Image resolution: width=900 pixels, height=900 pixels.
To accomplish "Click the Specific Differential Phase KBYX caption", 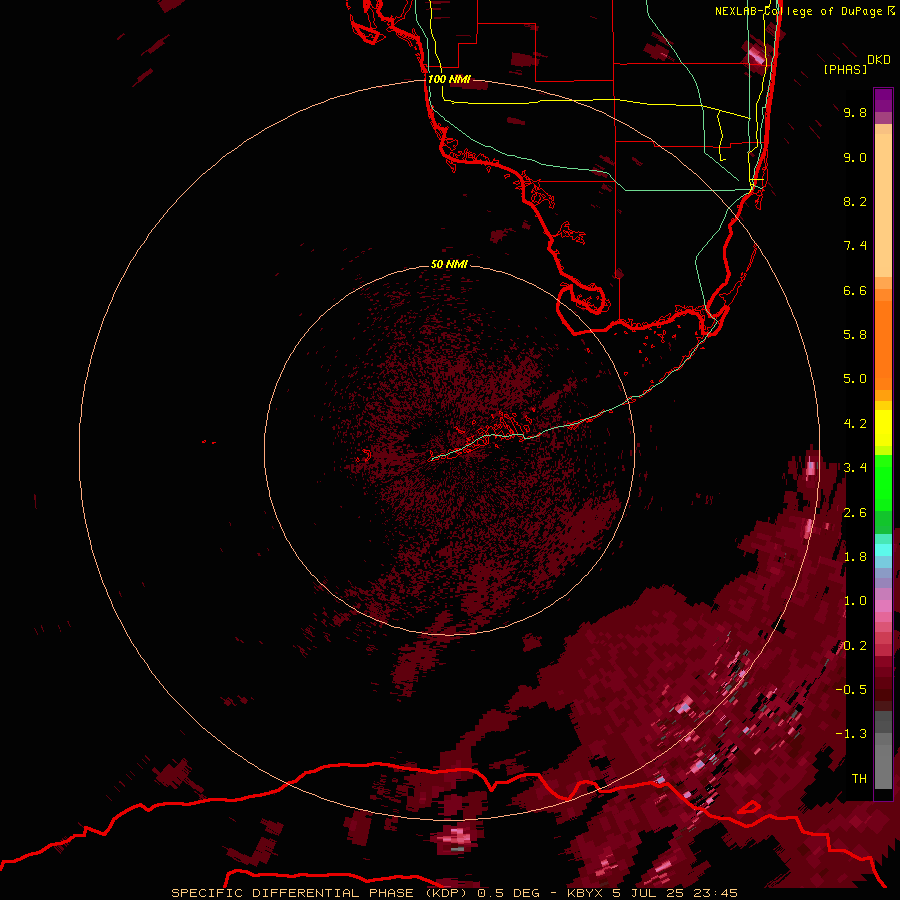I will tap(454, 893).
